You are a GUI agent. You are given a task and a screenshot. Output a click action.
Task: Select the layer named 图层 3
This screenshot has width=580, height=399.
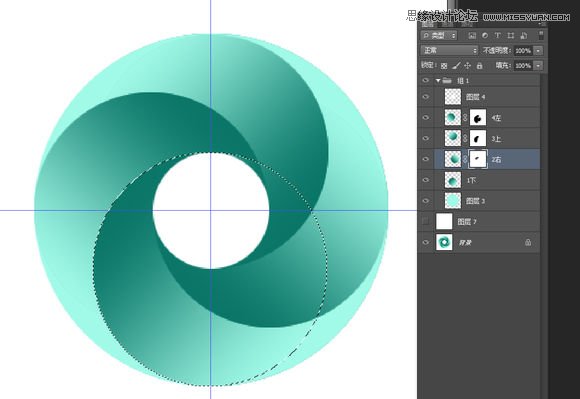click(476, 201)
